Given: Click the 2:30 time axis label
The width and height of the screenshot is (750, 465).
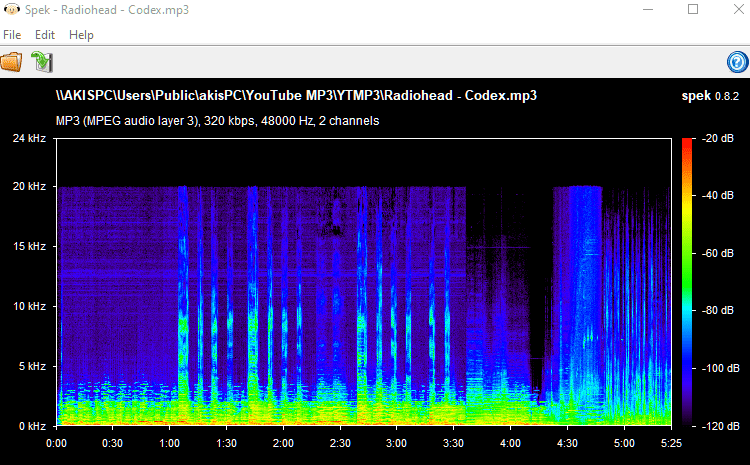Looking at the screenshot, I should pyautogui.click(x=340, y=443).
